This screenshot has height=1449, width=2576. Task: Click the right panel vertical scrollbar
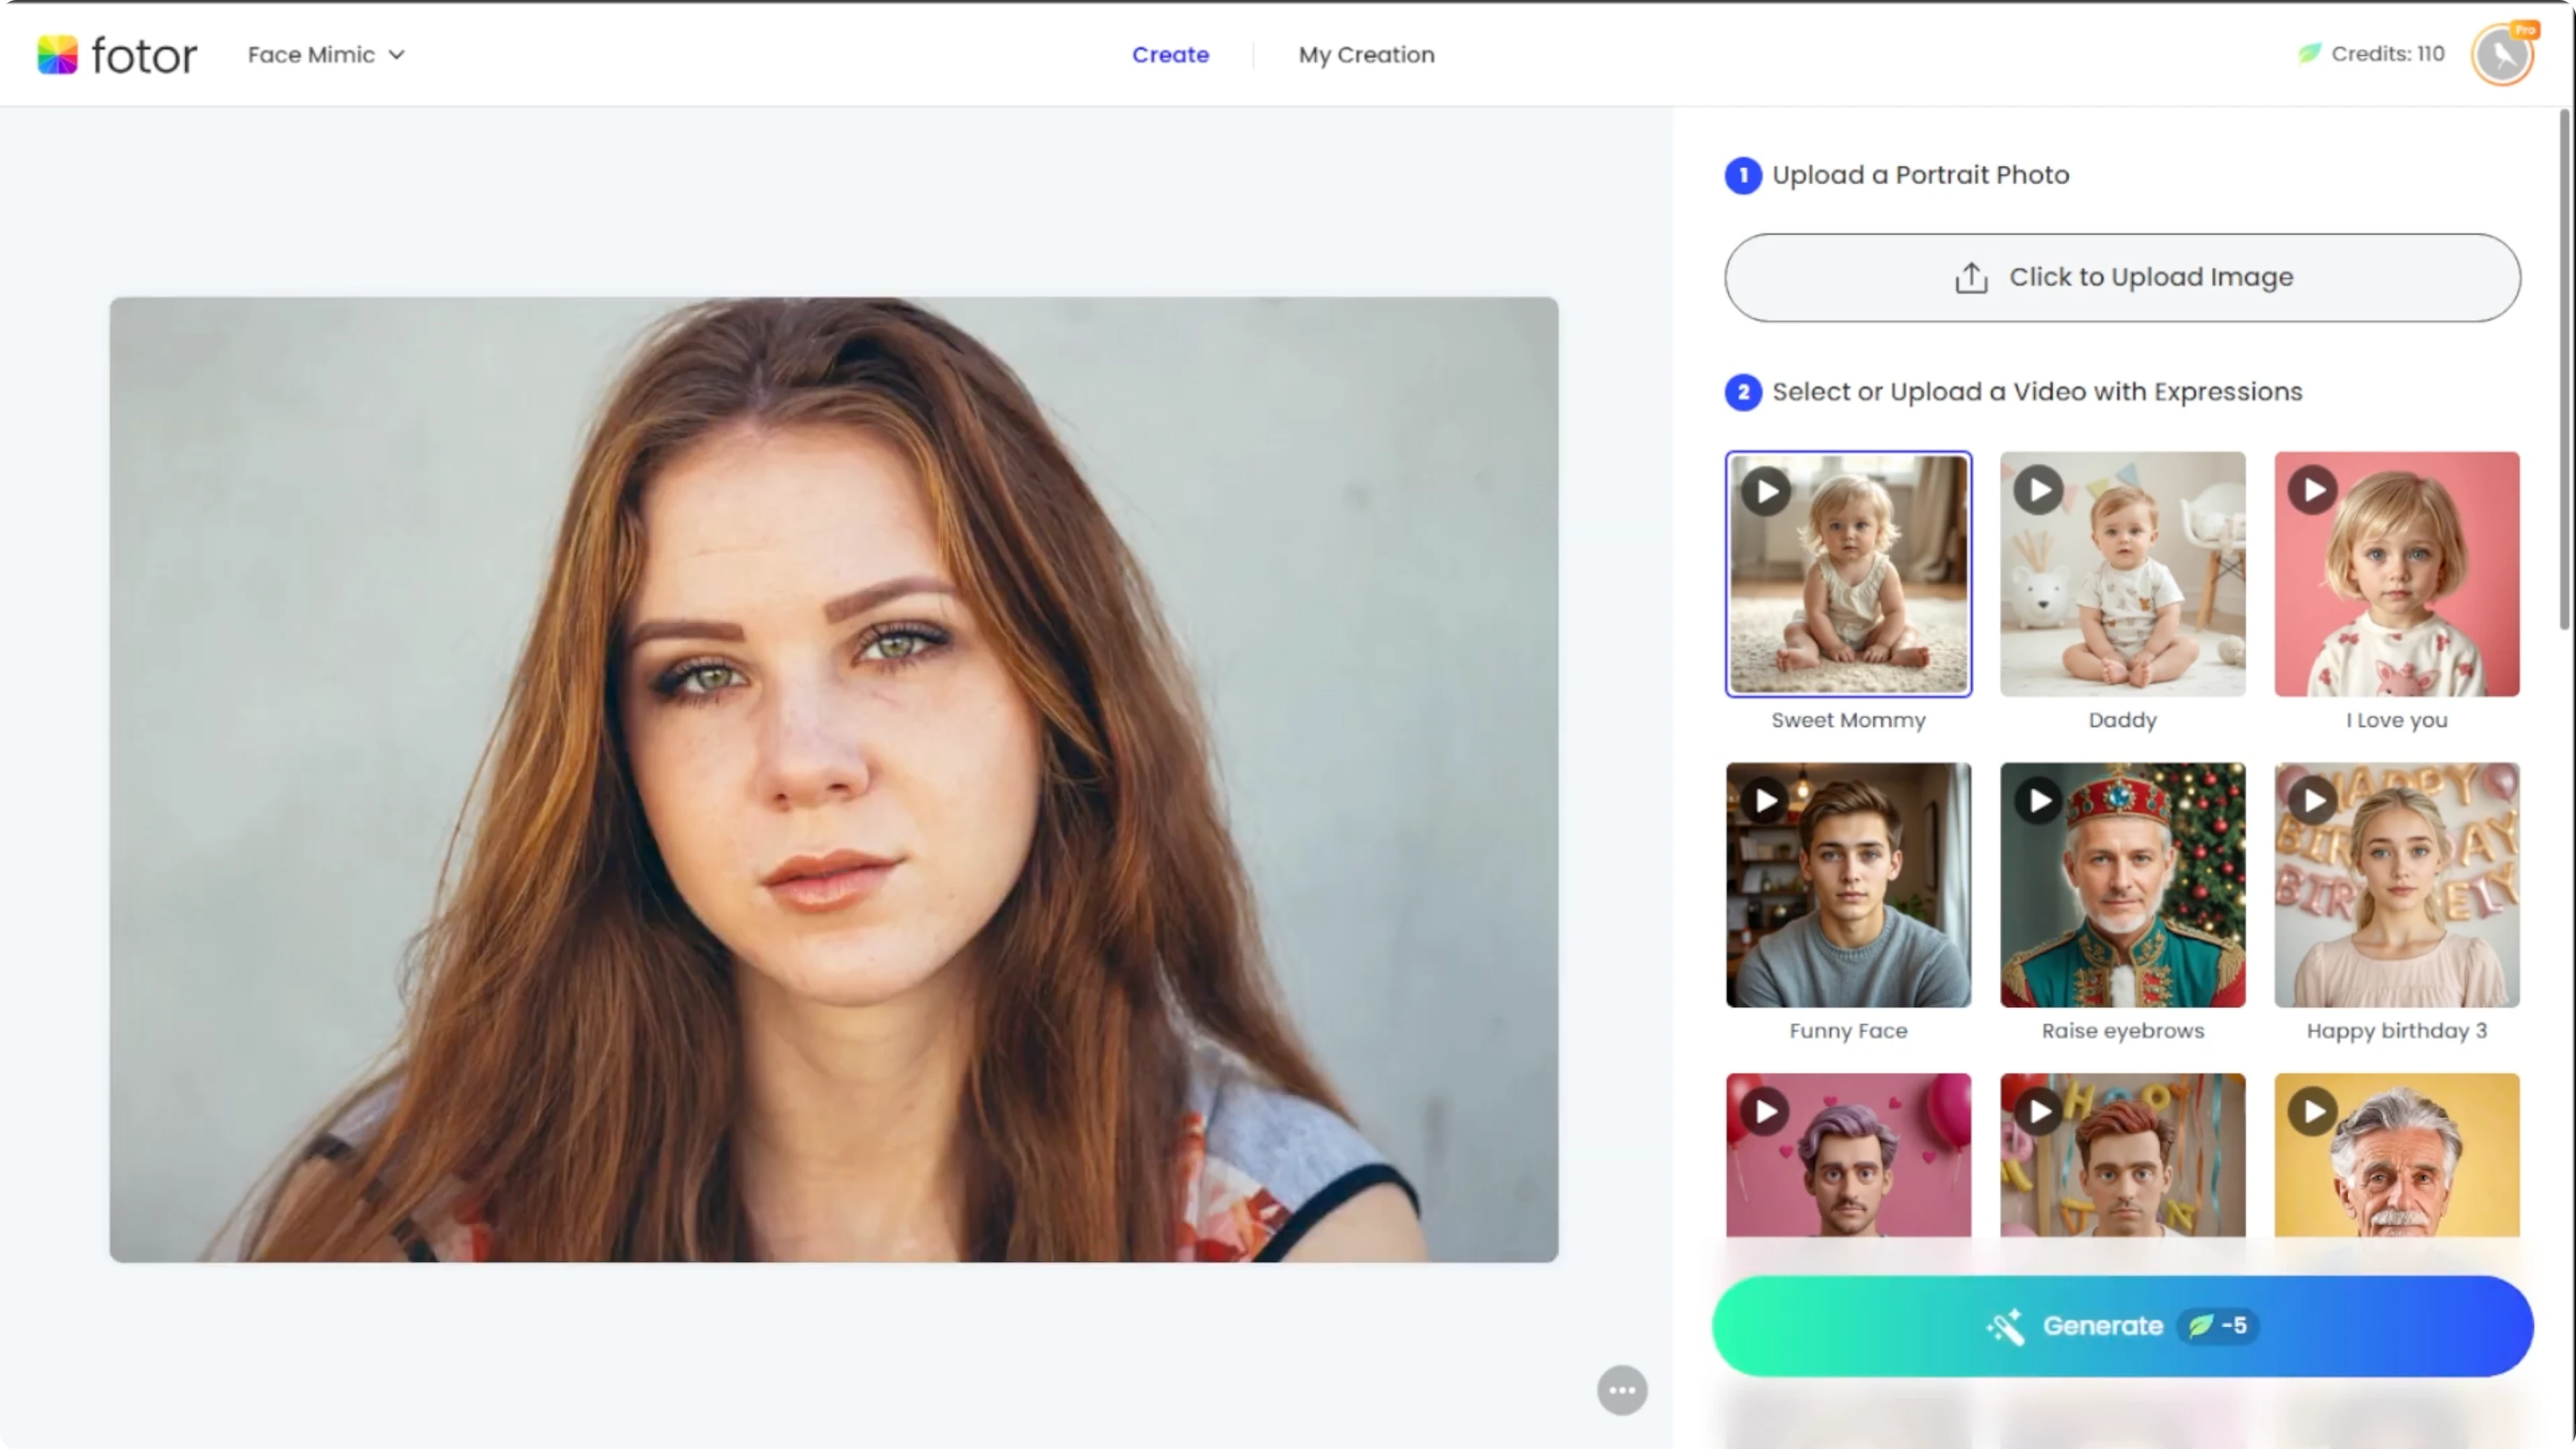2564,370
